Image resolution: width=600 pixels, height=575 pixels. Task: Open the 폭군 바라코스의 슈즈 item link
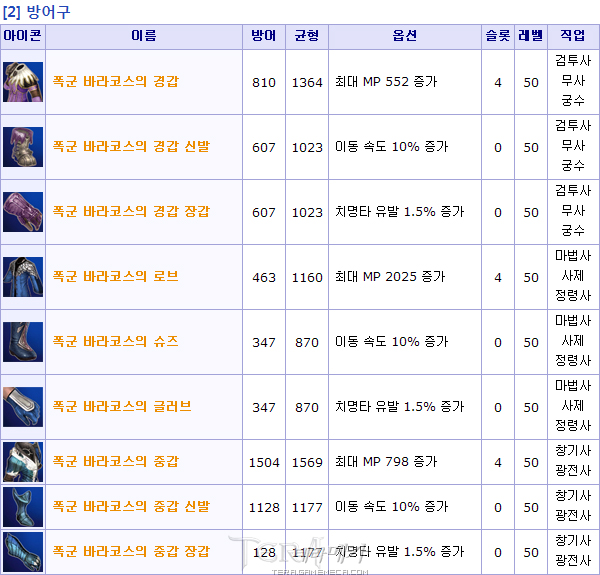coord(116,342)
